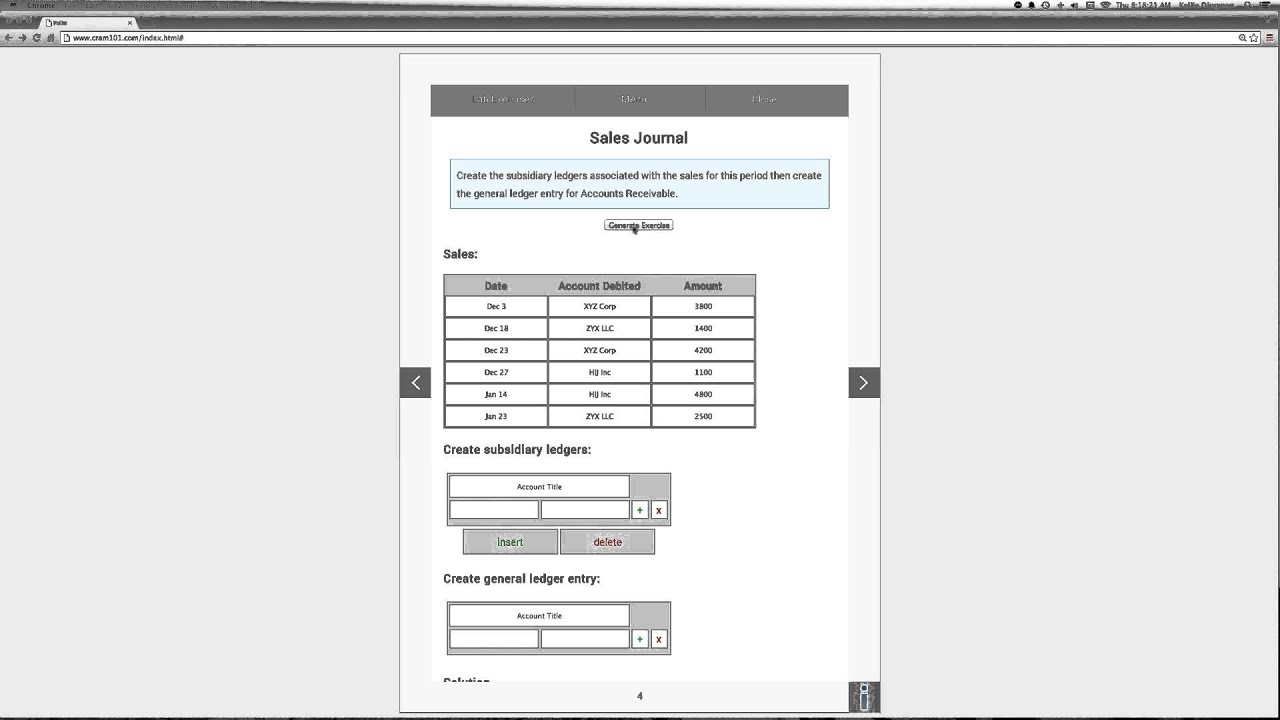The width and height of the screenshot is (1280, 720).
Task: Click the Generate Exercise button
Action: (x=638, y=225)
